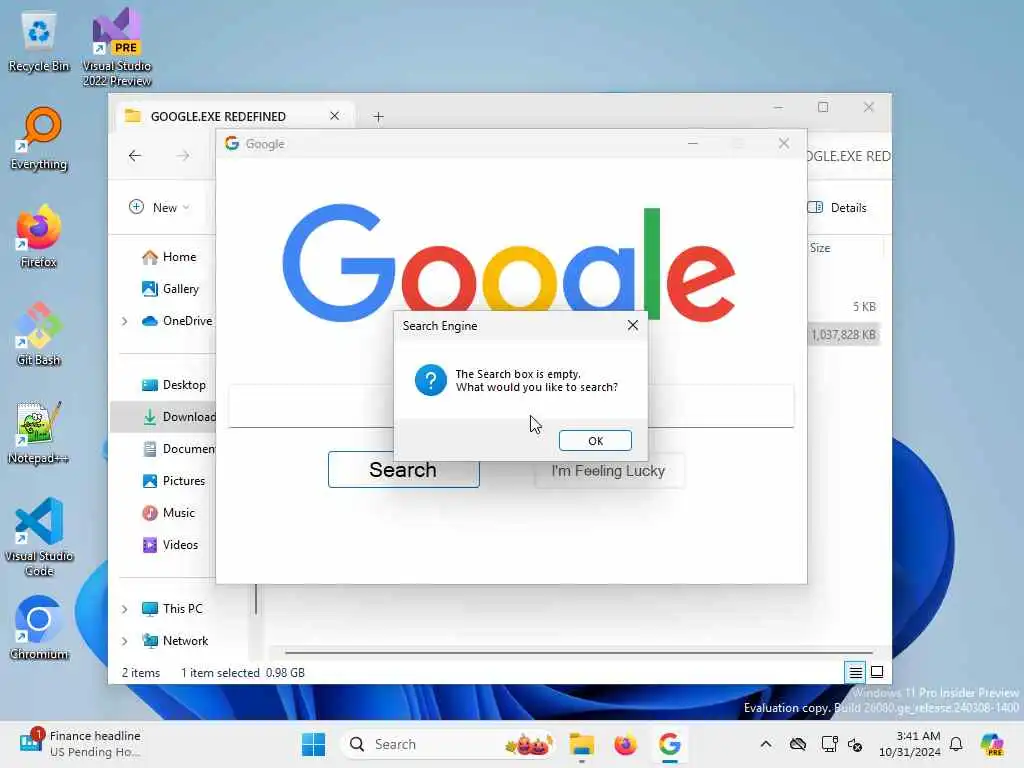Click the Search button in Google window
The height and width of the screenshot is (768, 1024).
tap(403, 470)
